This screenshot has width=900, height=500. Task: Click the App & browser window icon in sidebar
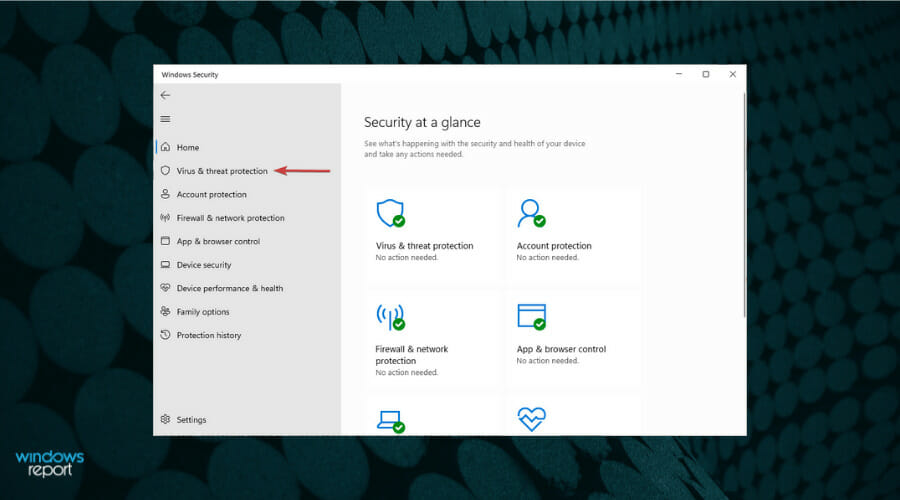(x=165, y=241)
